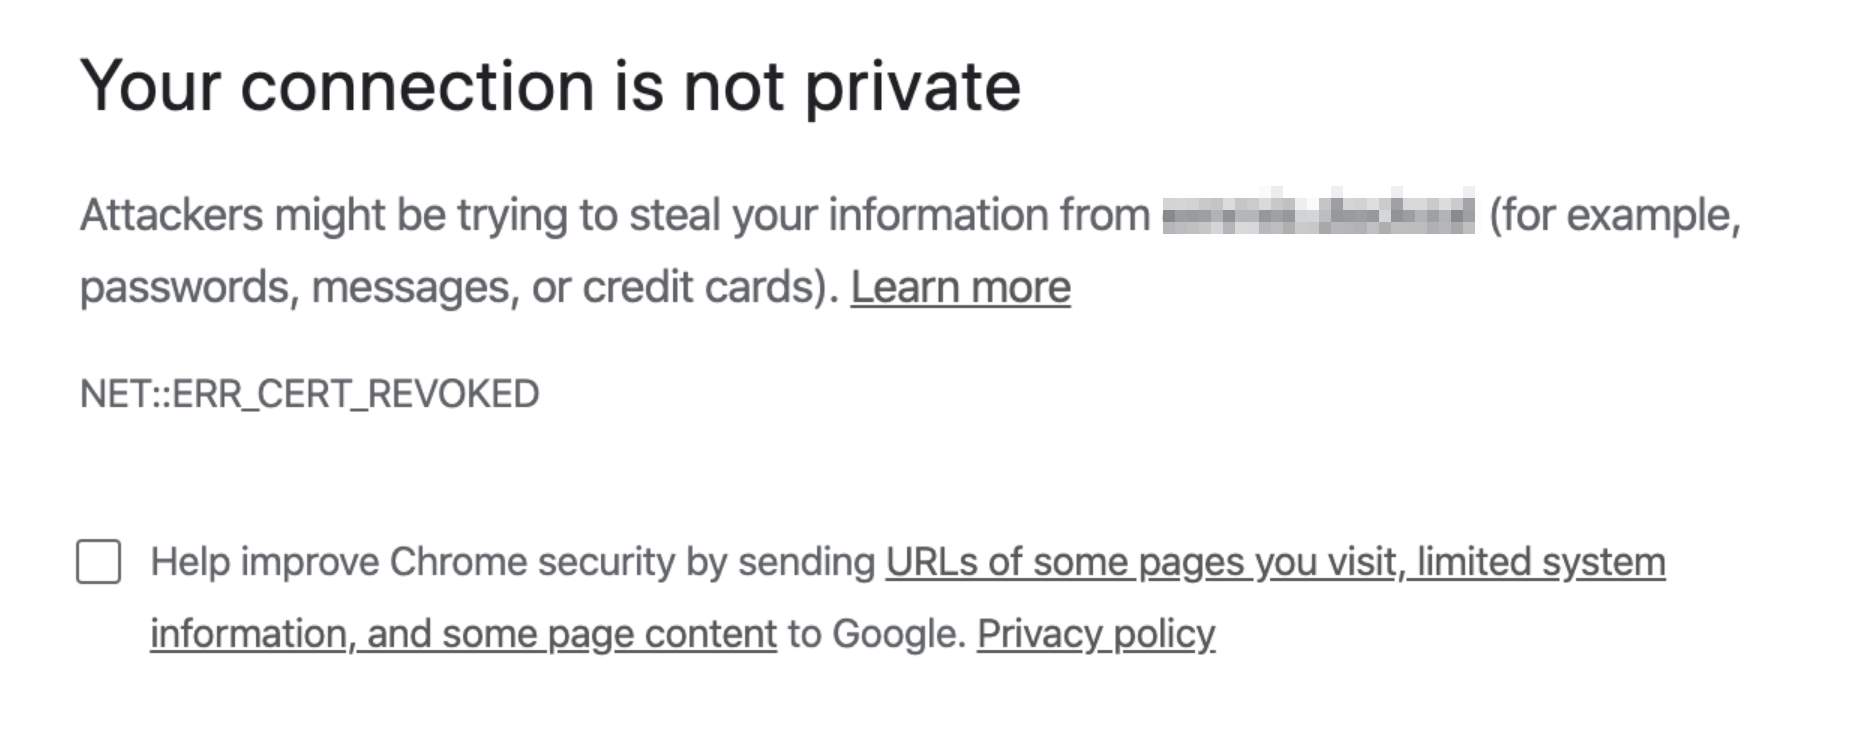This screenshot has width=1862, height=743.
Task: Click the word "Attackers" in the warning
Action: (x=171, y=215)
